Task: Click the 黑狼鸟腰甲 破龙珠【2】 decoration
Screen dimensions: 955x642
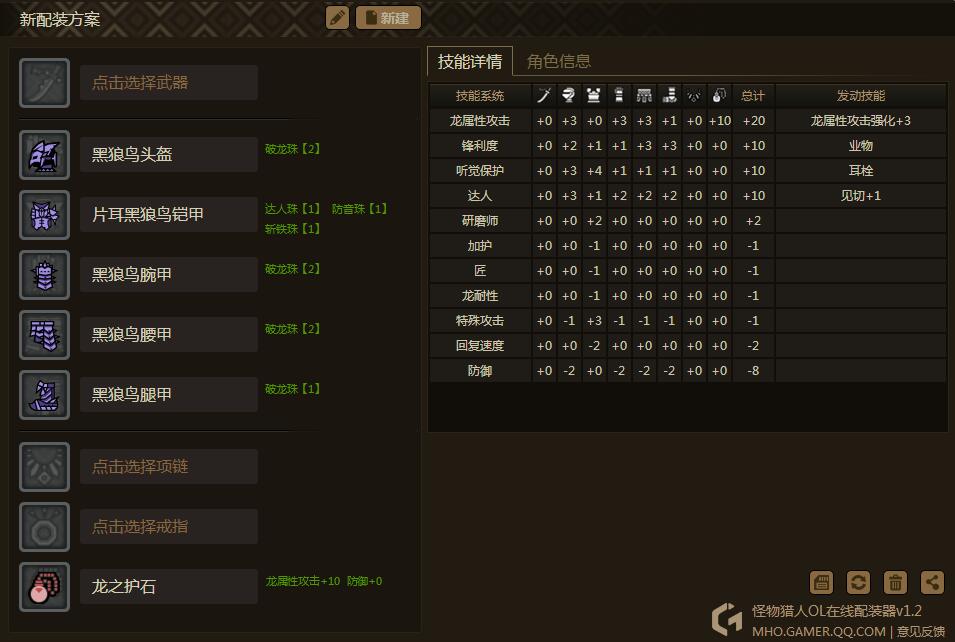Action: click(292, 329)
